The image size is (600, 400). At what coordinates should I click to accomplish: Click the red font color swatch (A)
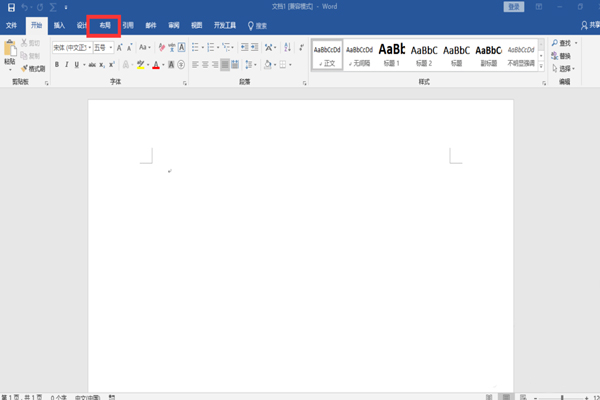(x=157, y=65)
